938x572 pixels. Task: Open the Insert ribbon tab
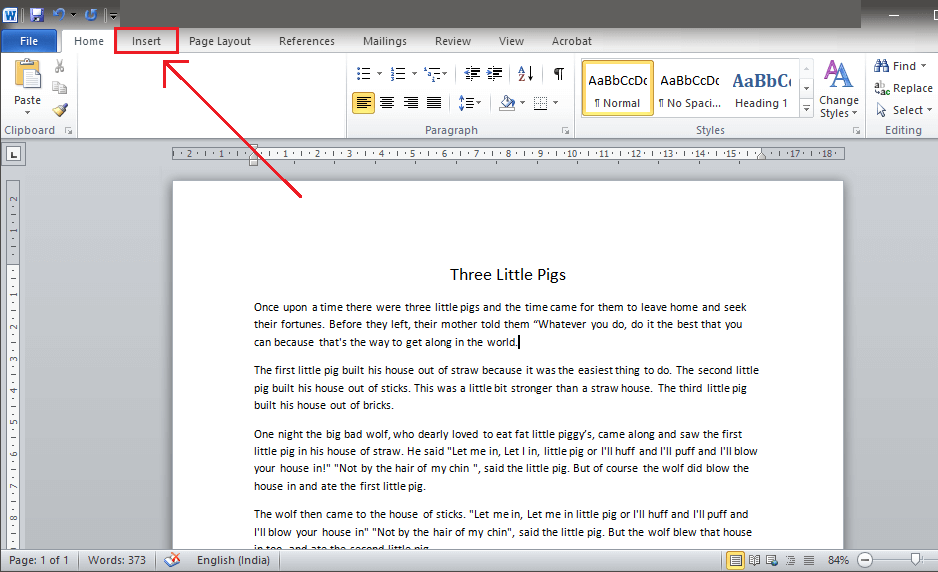[146, 41]
